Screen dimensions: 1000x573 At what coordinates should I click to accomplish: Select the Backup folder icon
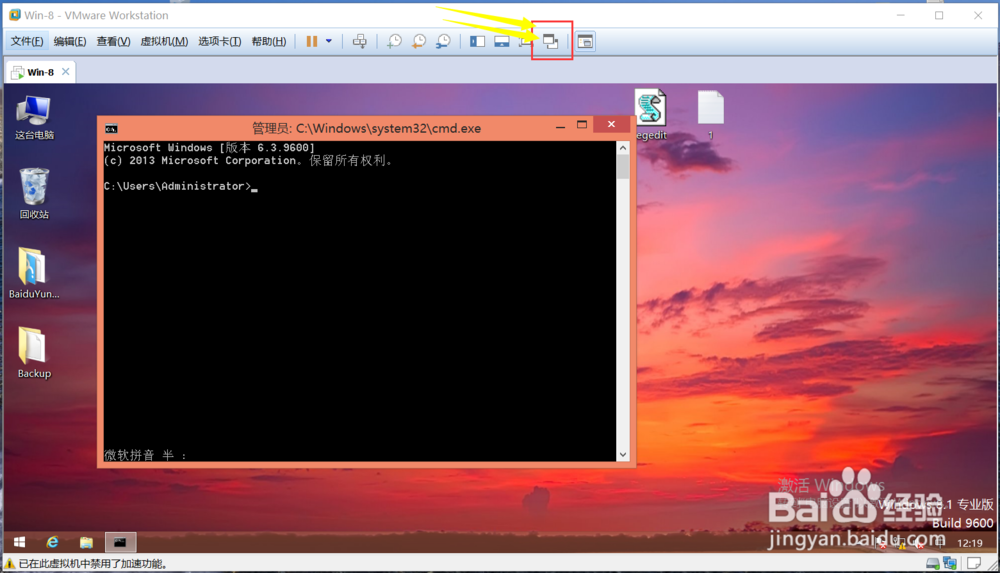pos(34,353)
